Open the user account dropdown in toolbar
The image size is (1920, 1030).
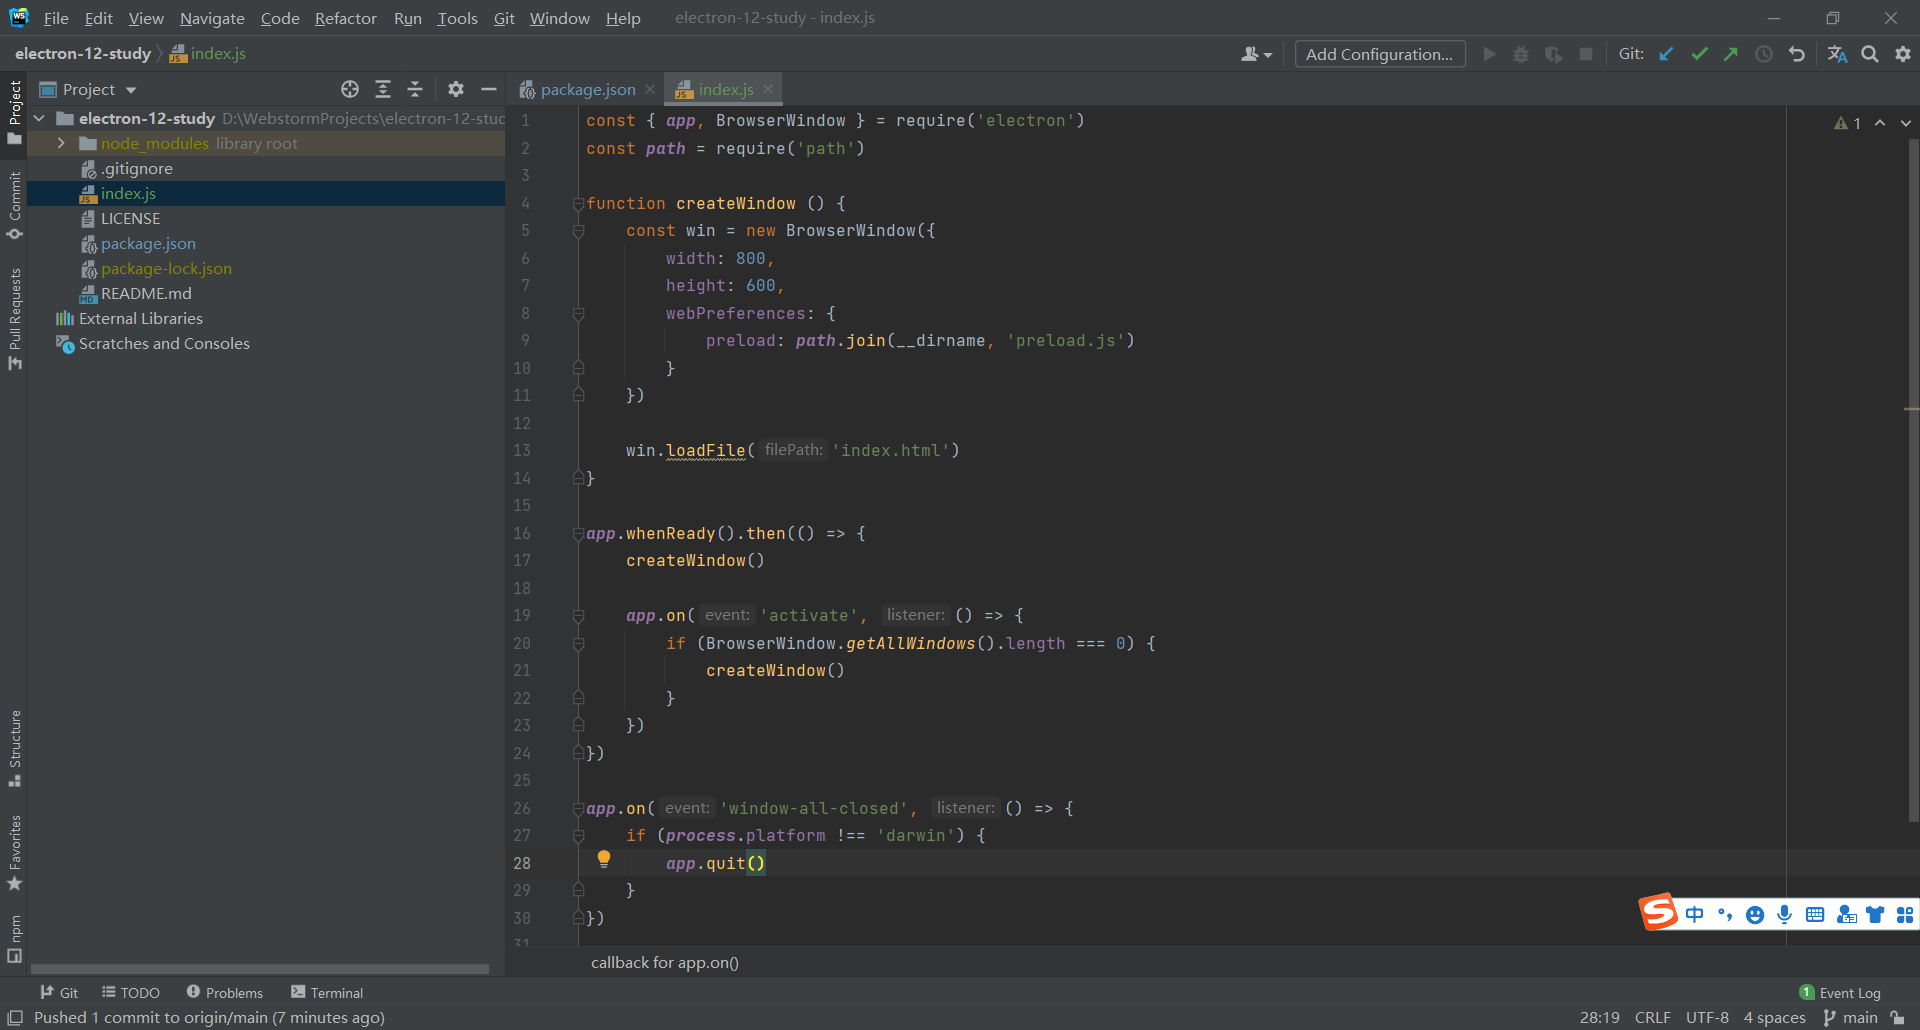coord(1256,54)
